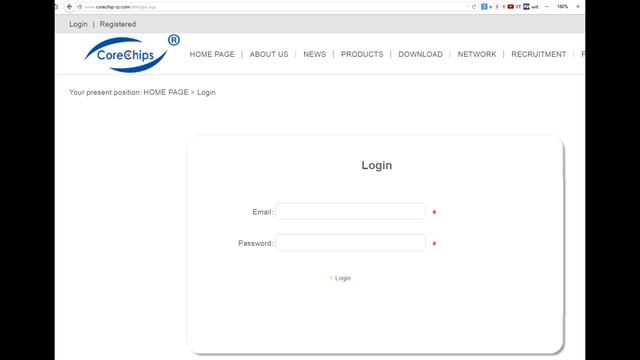Click the zoom out minus button

pyautogui.click(x=547, y=7)
